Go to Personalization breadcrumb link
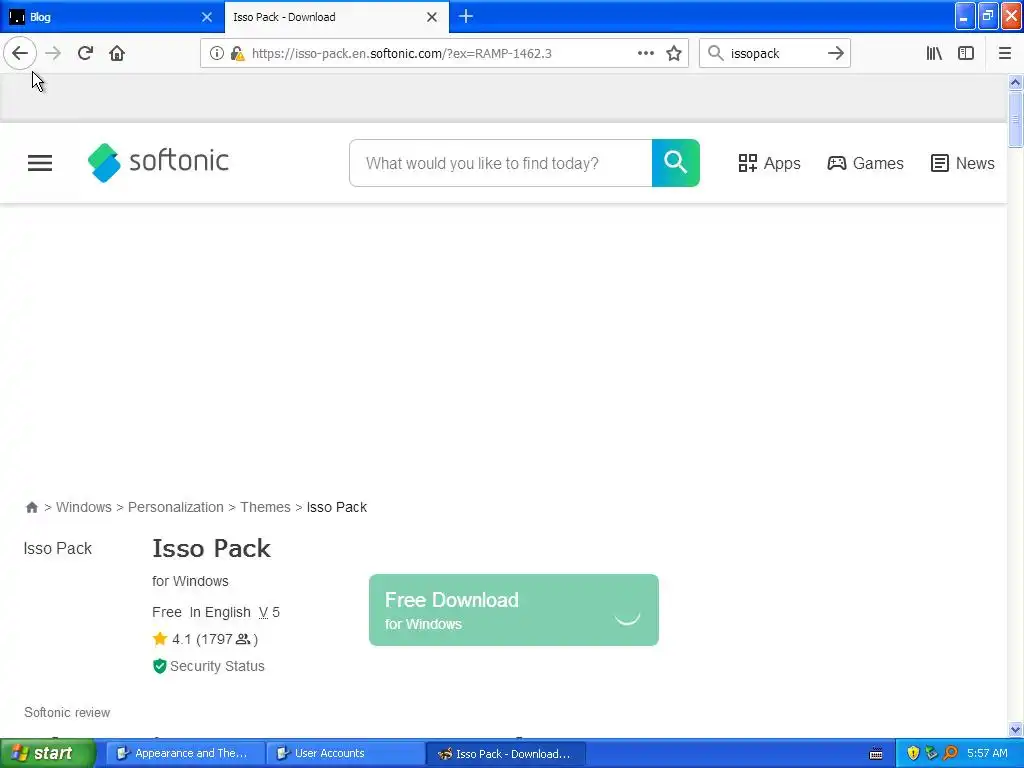The image size is (1024, 768). coord(176,507)
